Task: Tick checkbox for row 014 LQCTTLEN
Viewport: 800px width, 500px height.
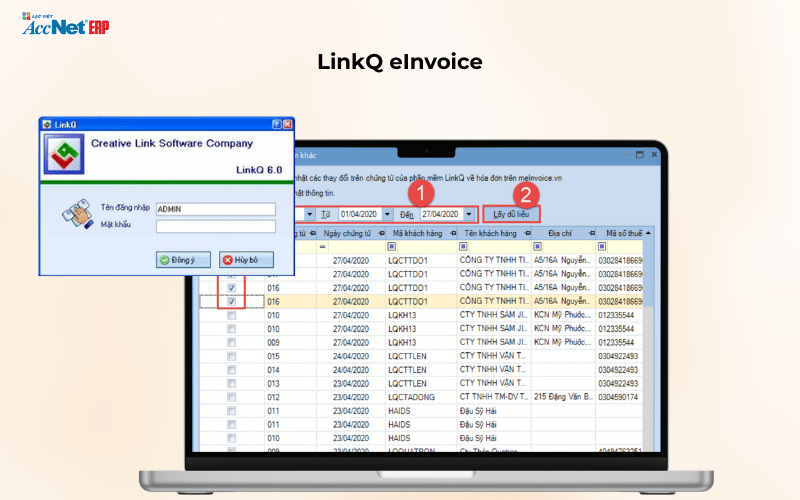Action: pos(232,370)
